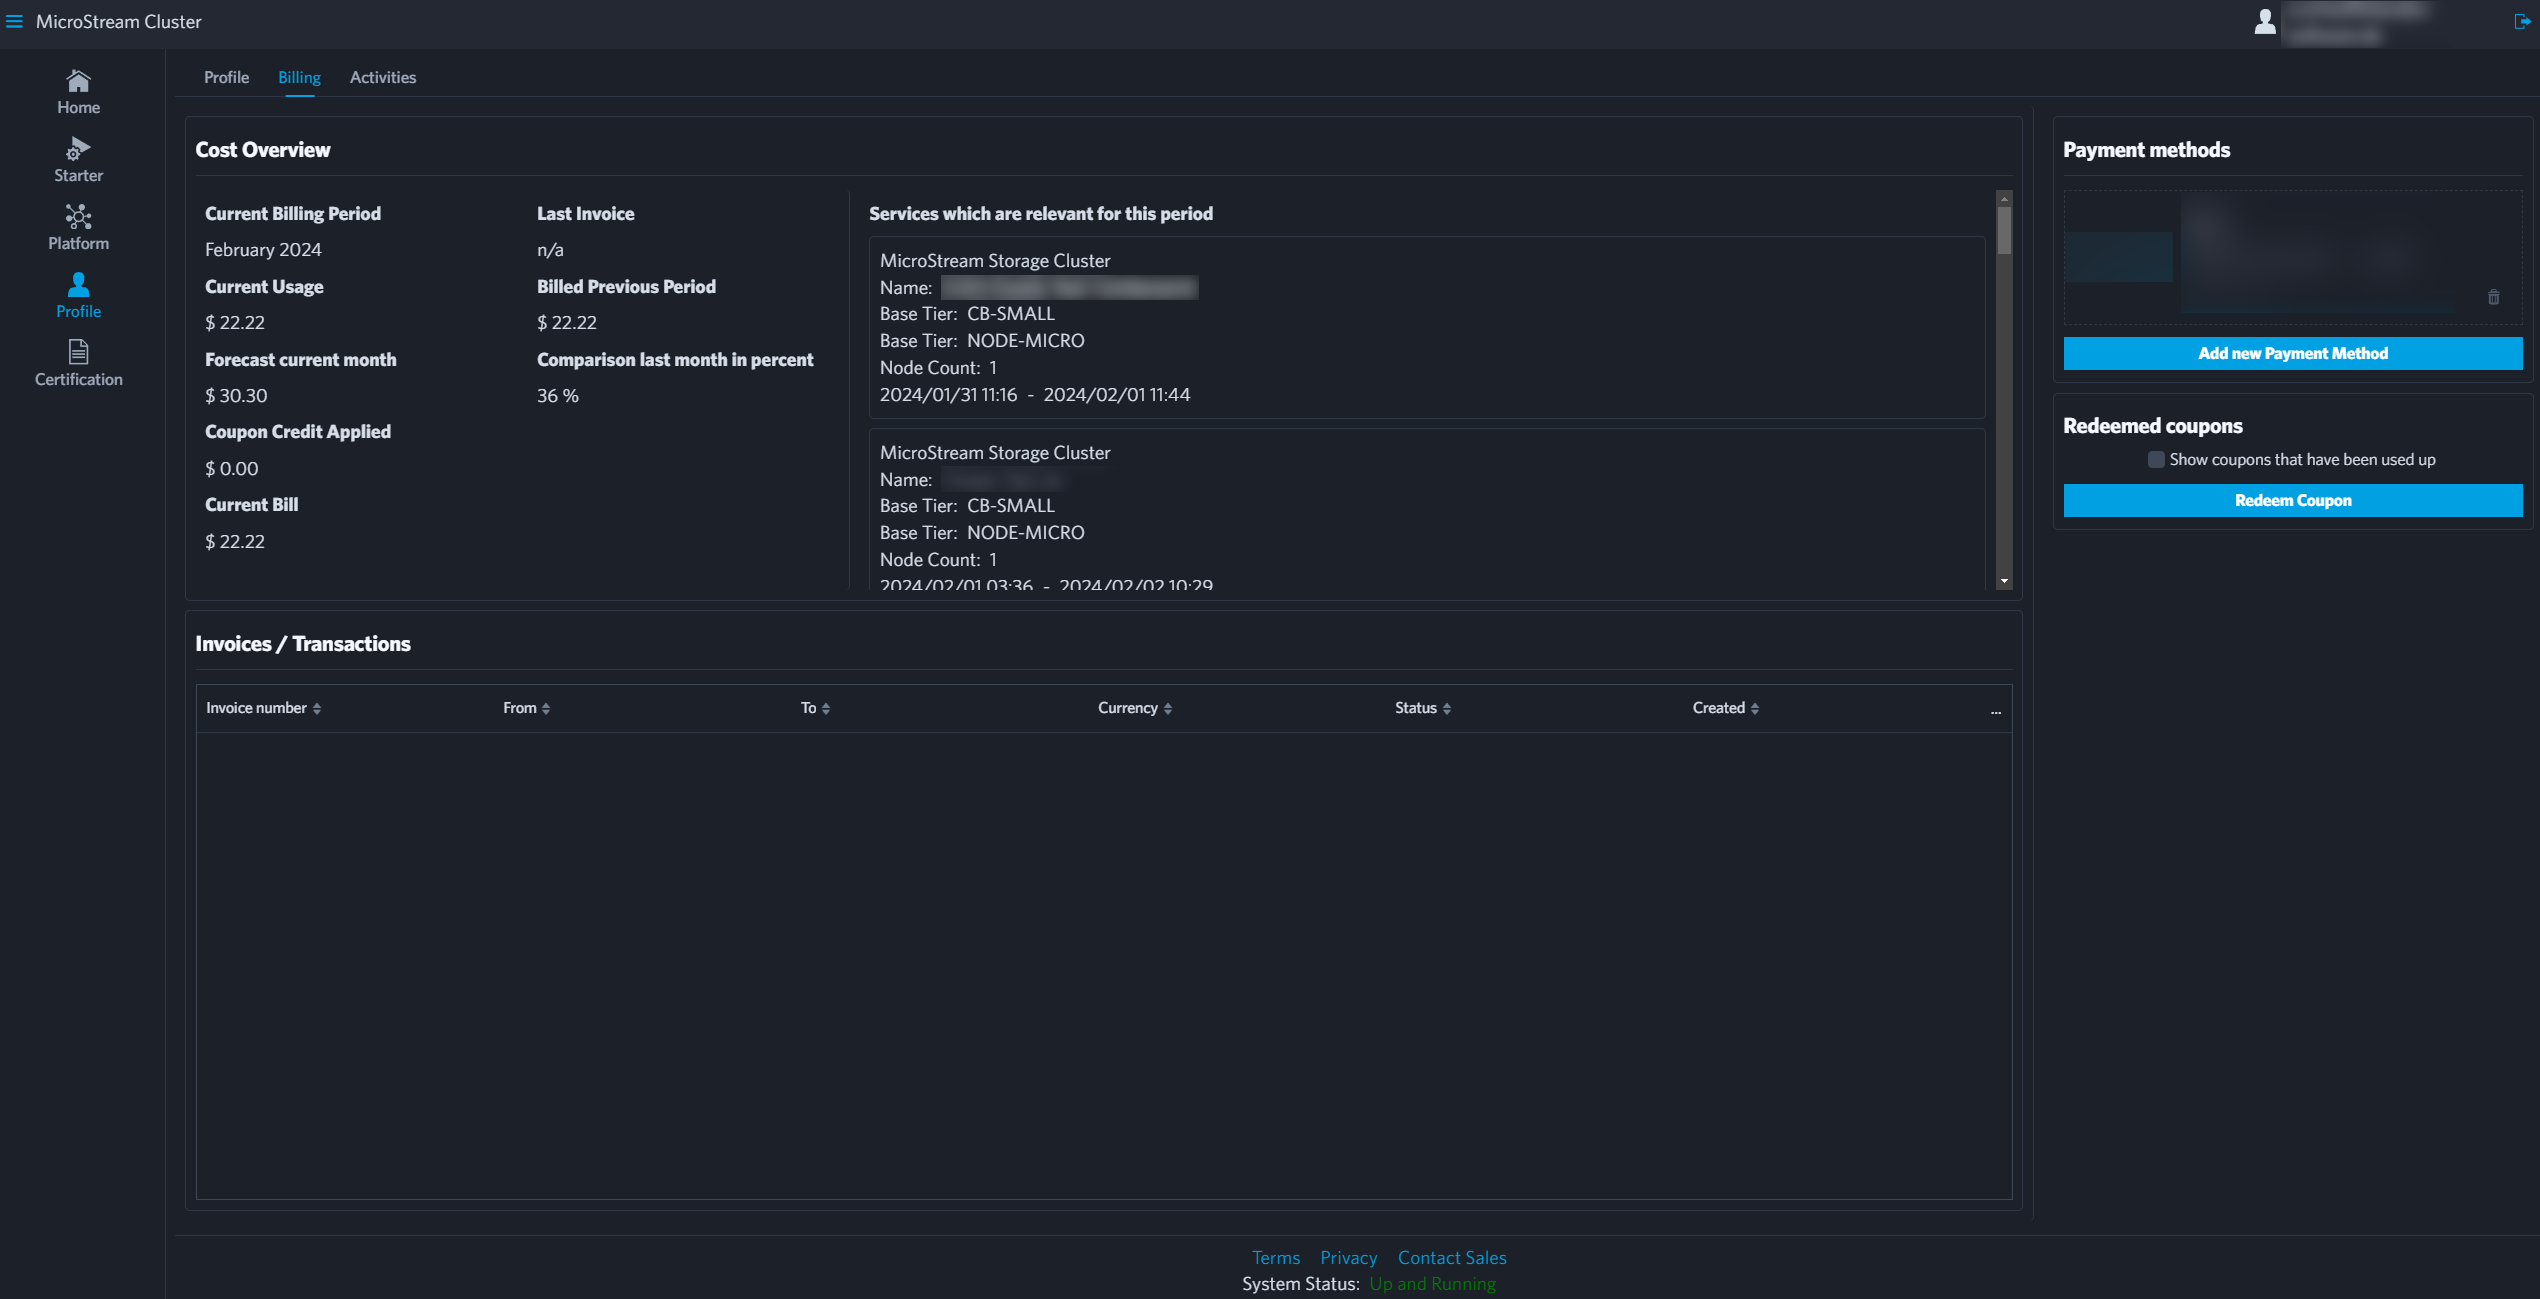
Task: Sort by Invoice number column
Action: click(x=263, y=707)
